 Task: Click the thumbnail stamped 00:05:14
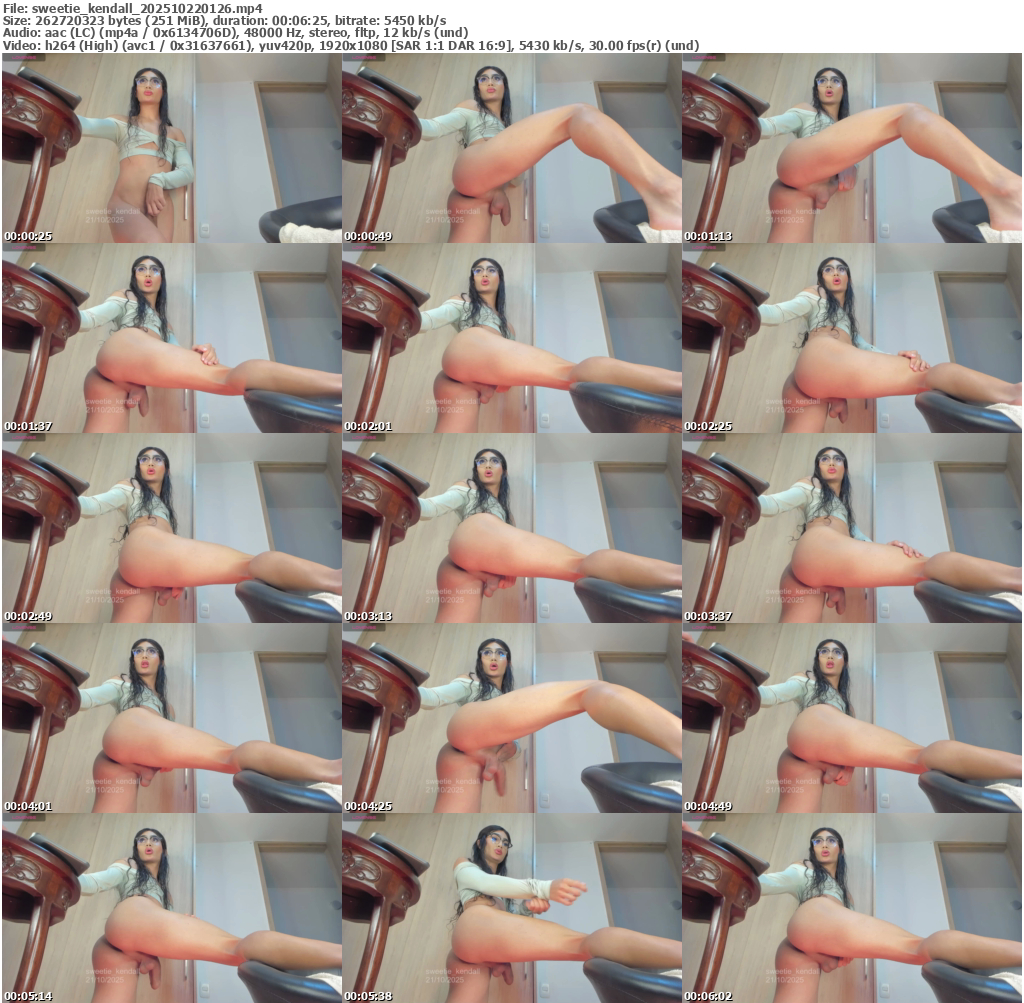coord(171,908)
